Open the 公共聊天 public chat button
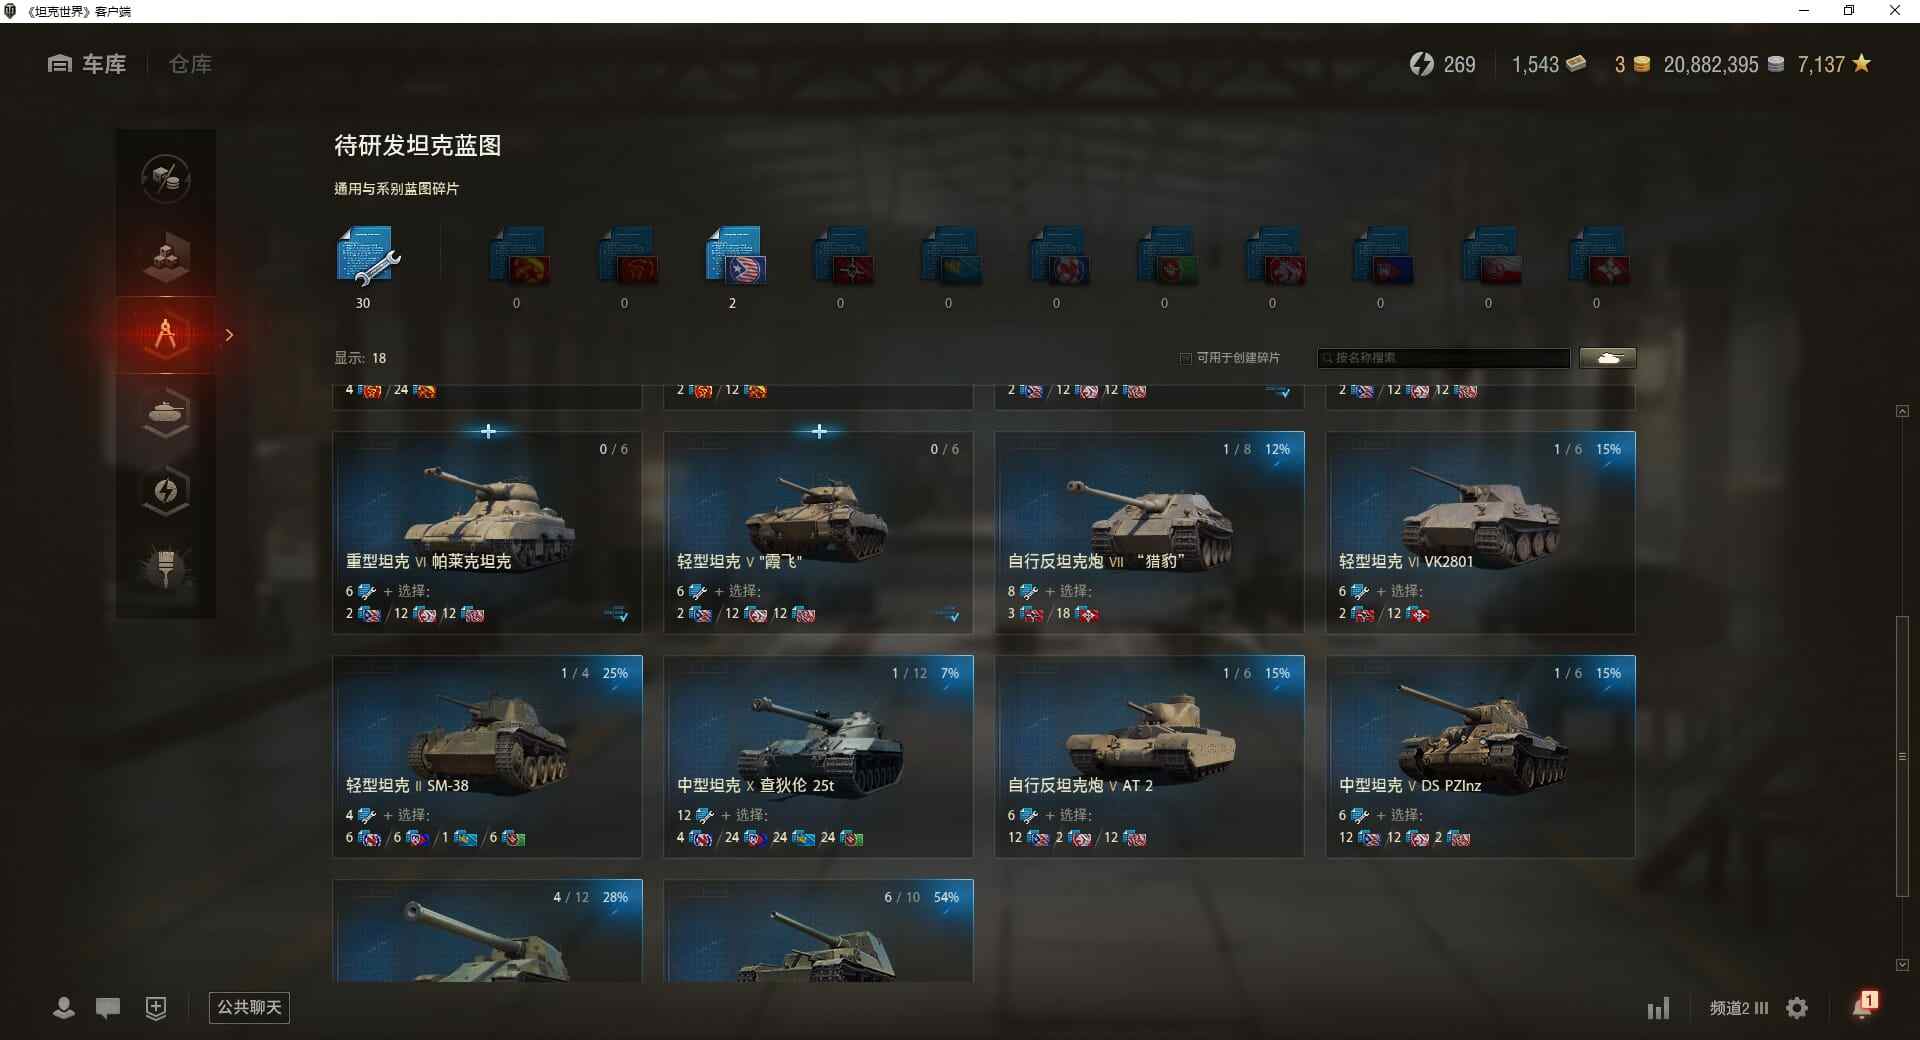The image size is (1920, 1040). [x=249, y=1007]
